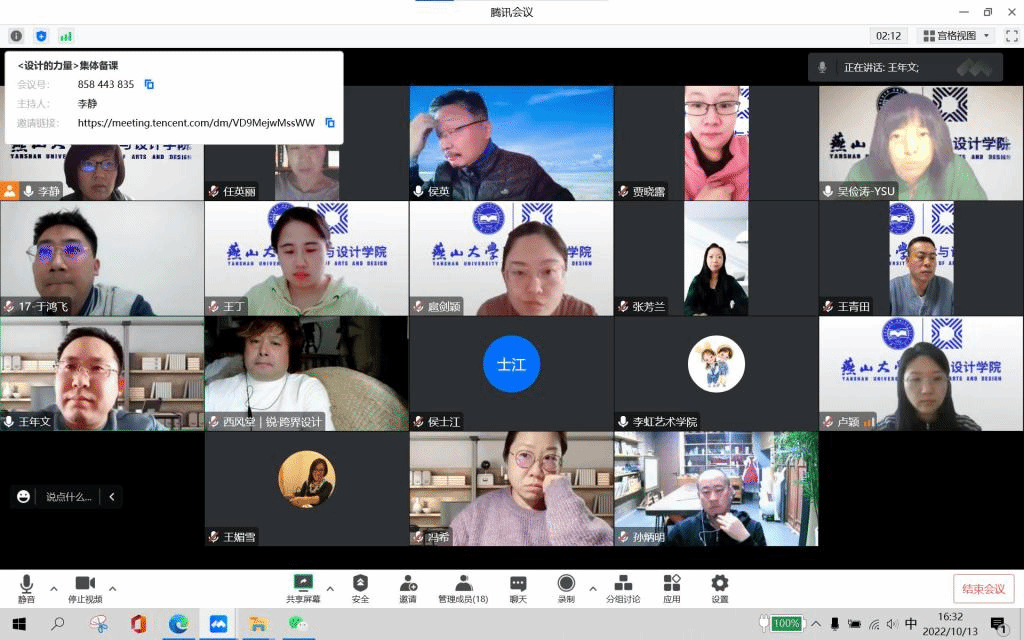Copy the invitation link
The width and height of the screenshot is (1024, 640).
330,123
